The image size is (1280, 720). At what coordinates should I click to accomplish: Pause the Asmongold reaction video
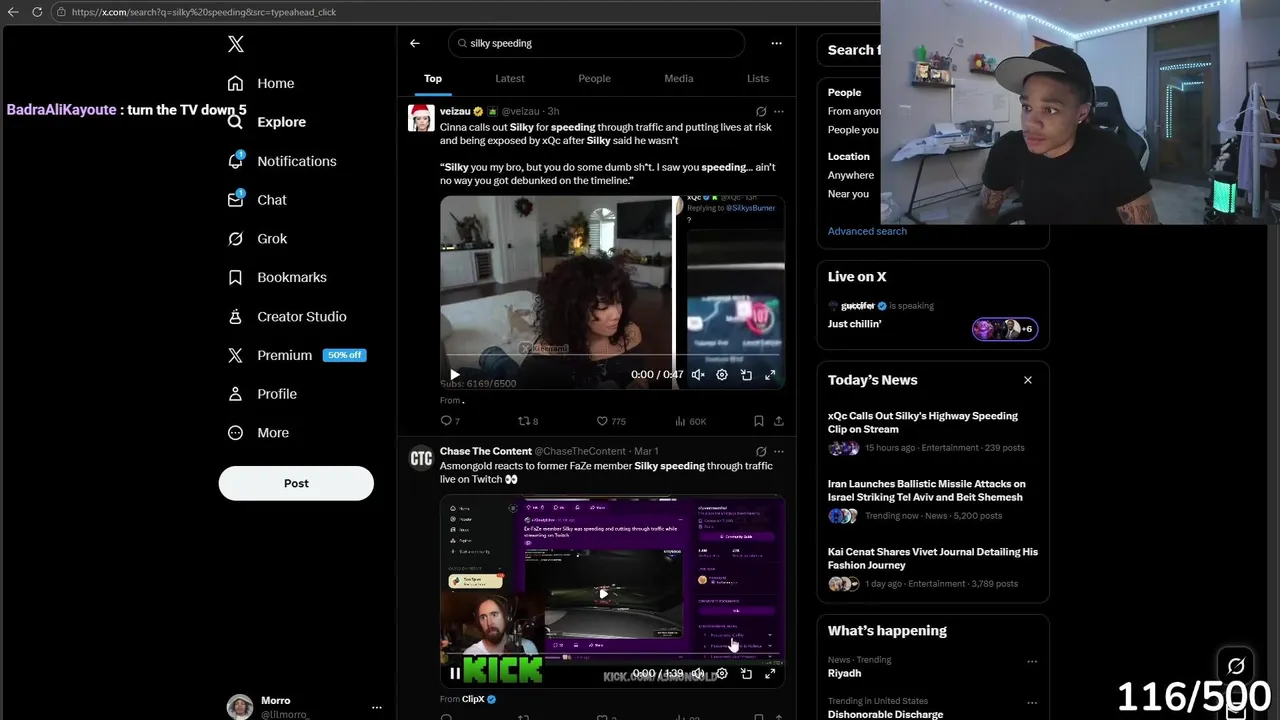[455, 674]
